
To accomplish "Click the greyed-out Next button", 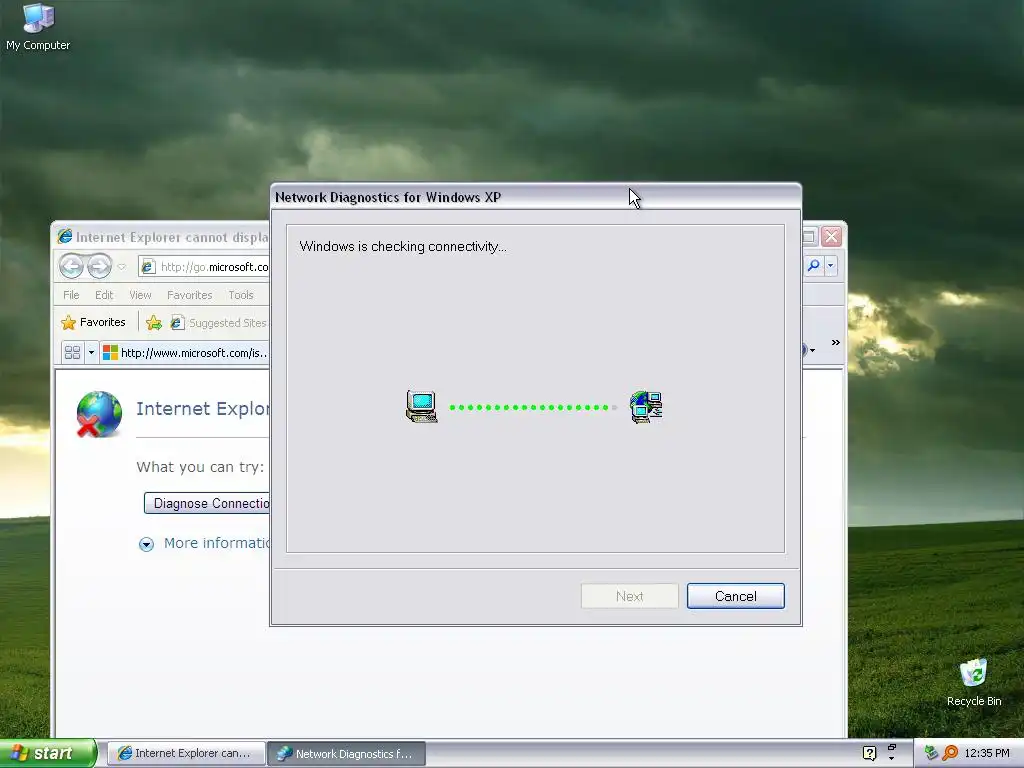I will [x=630, y=596].
